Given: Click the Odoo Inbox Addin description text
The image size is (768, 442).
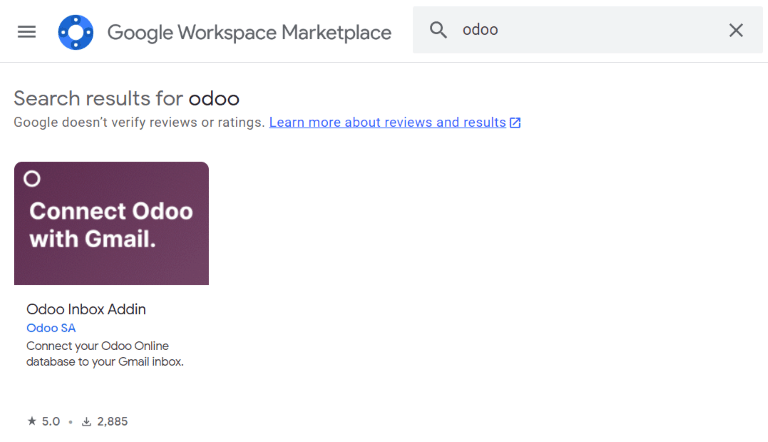Looking at the screenshot, I should click(x=104, y=353).
